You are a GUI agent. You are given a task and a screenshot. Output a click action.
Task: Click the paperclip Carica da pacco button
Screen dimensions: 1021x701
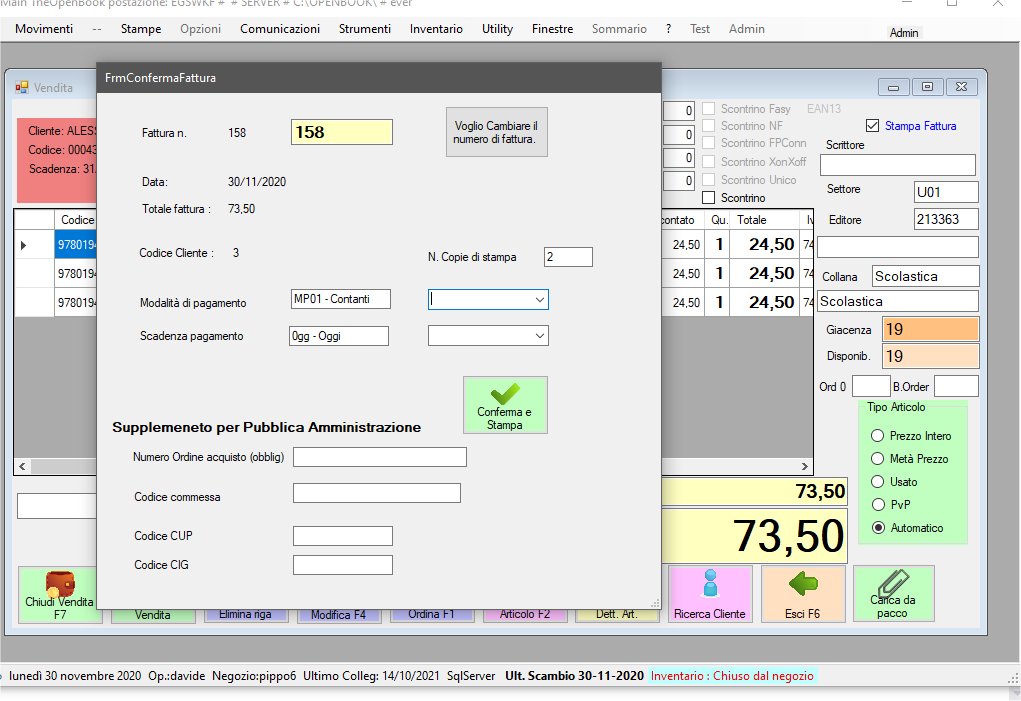(893, 594)
